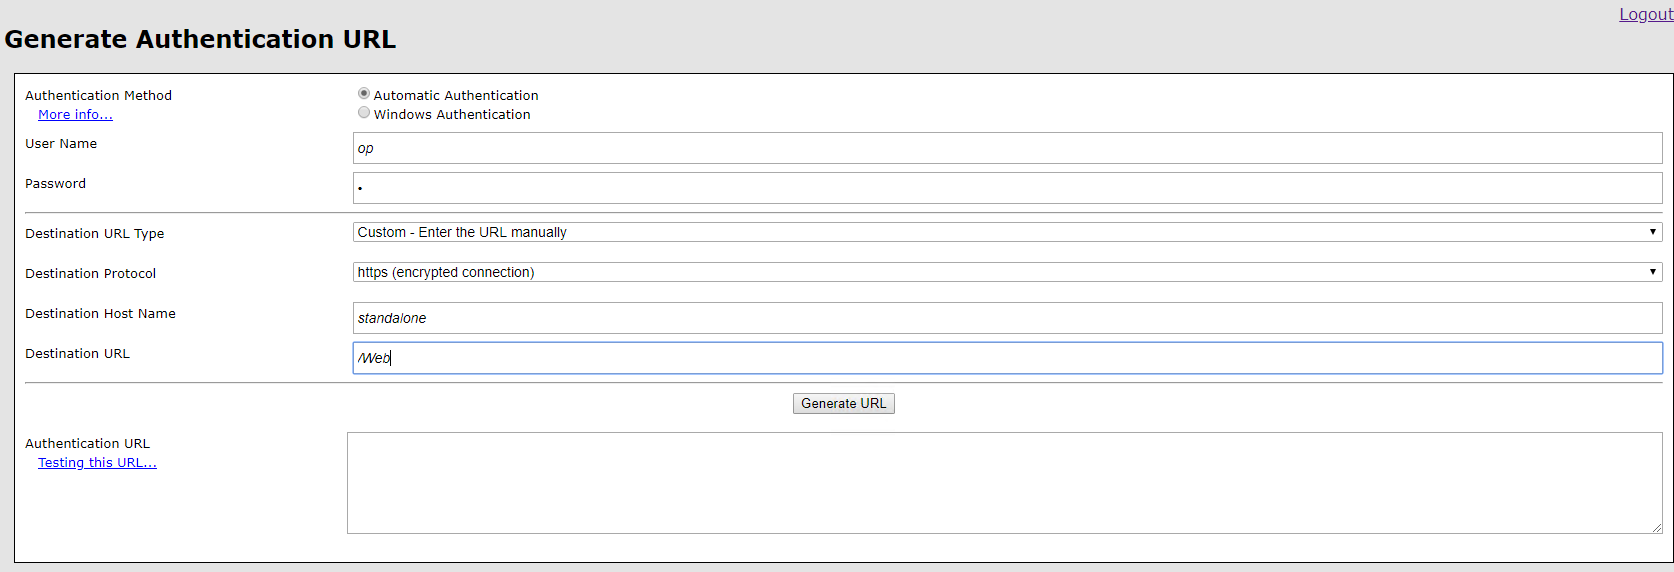Open the Testing this URL link
The height and width of the screenshot is (572, 1674).
click(x=97, y=463)
